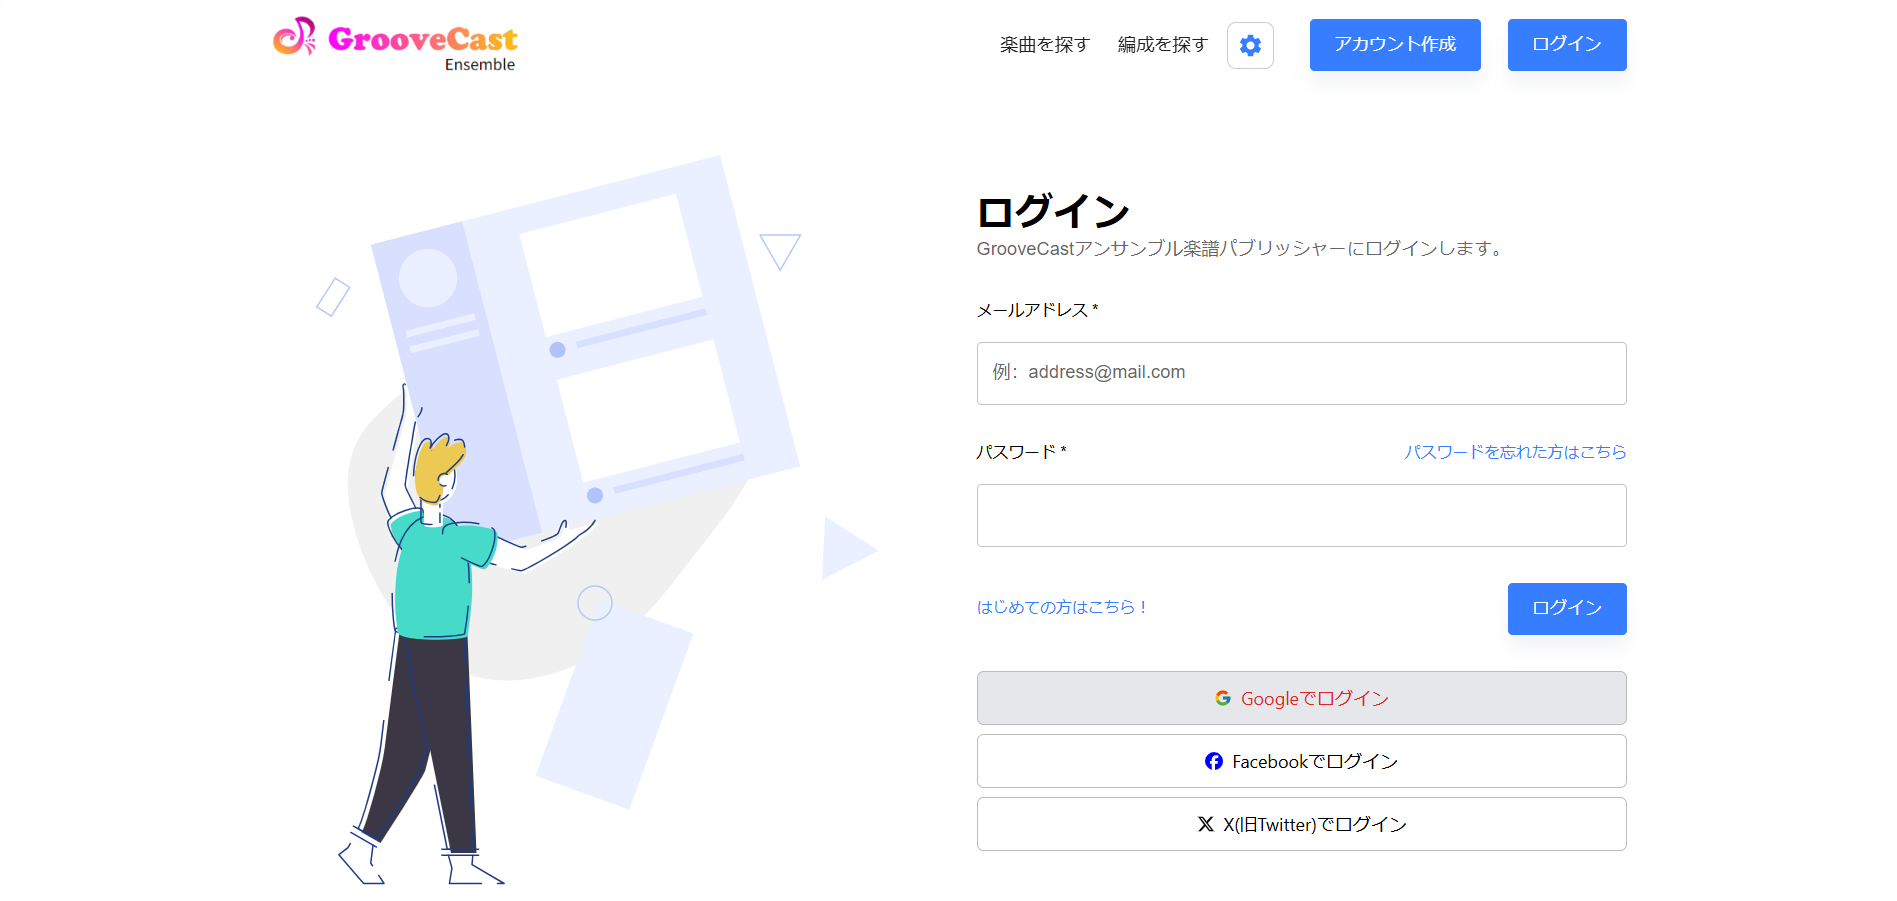The width and height of the screenshot is (1897, 901).
Task: Follow the はじめての方はこちら！ link
Action: click(1062, 607)
